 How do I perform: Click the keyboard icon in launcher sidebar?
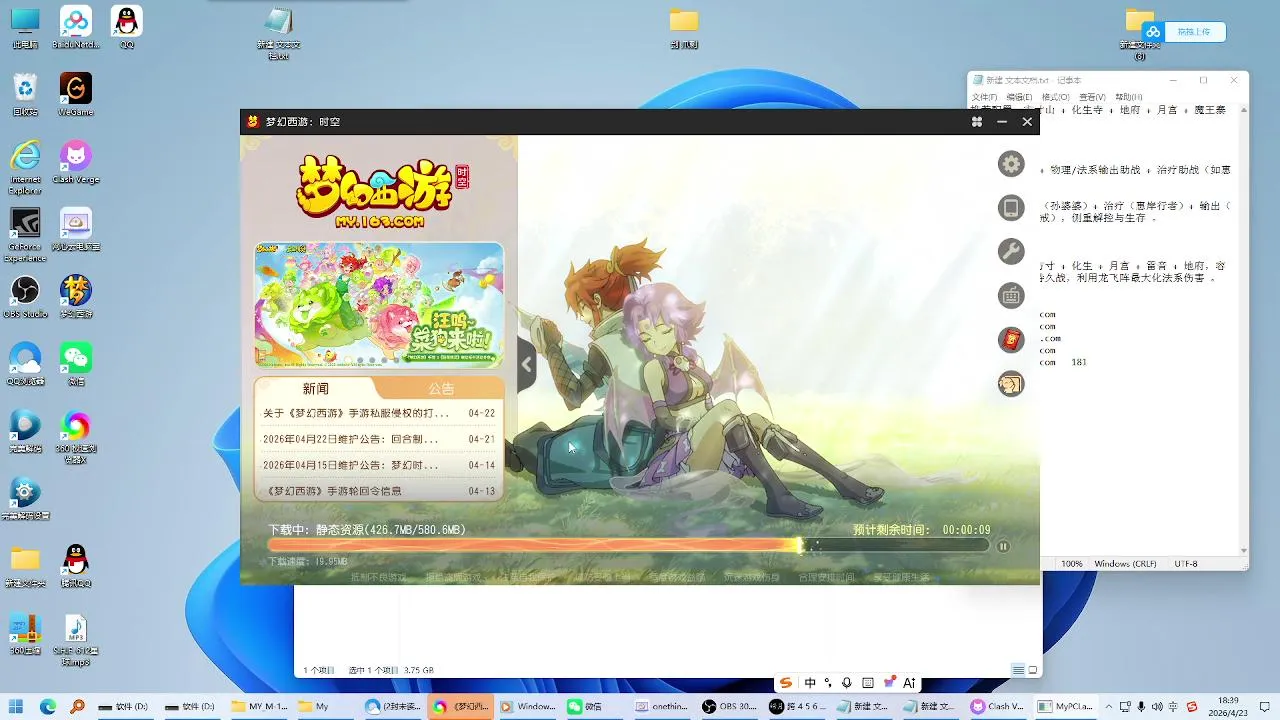click(1011, 295)
